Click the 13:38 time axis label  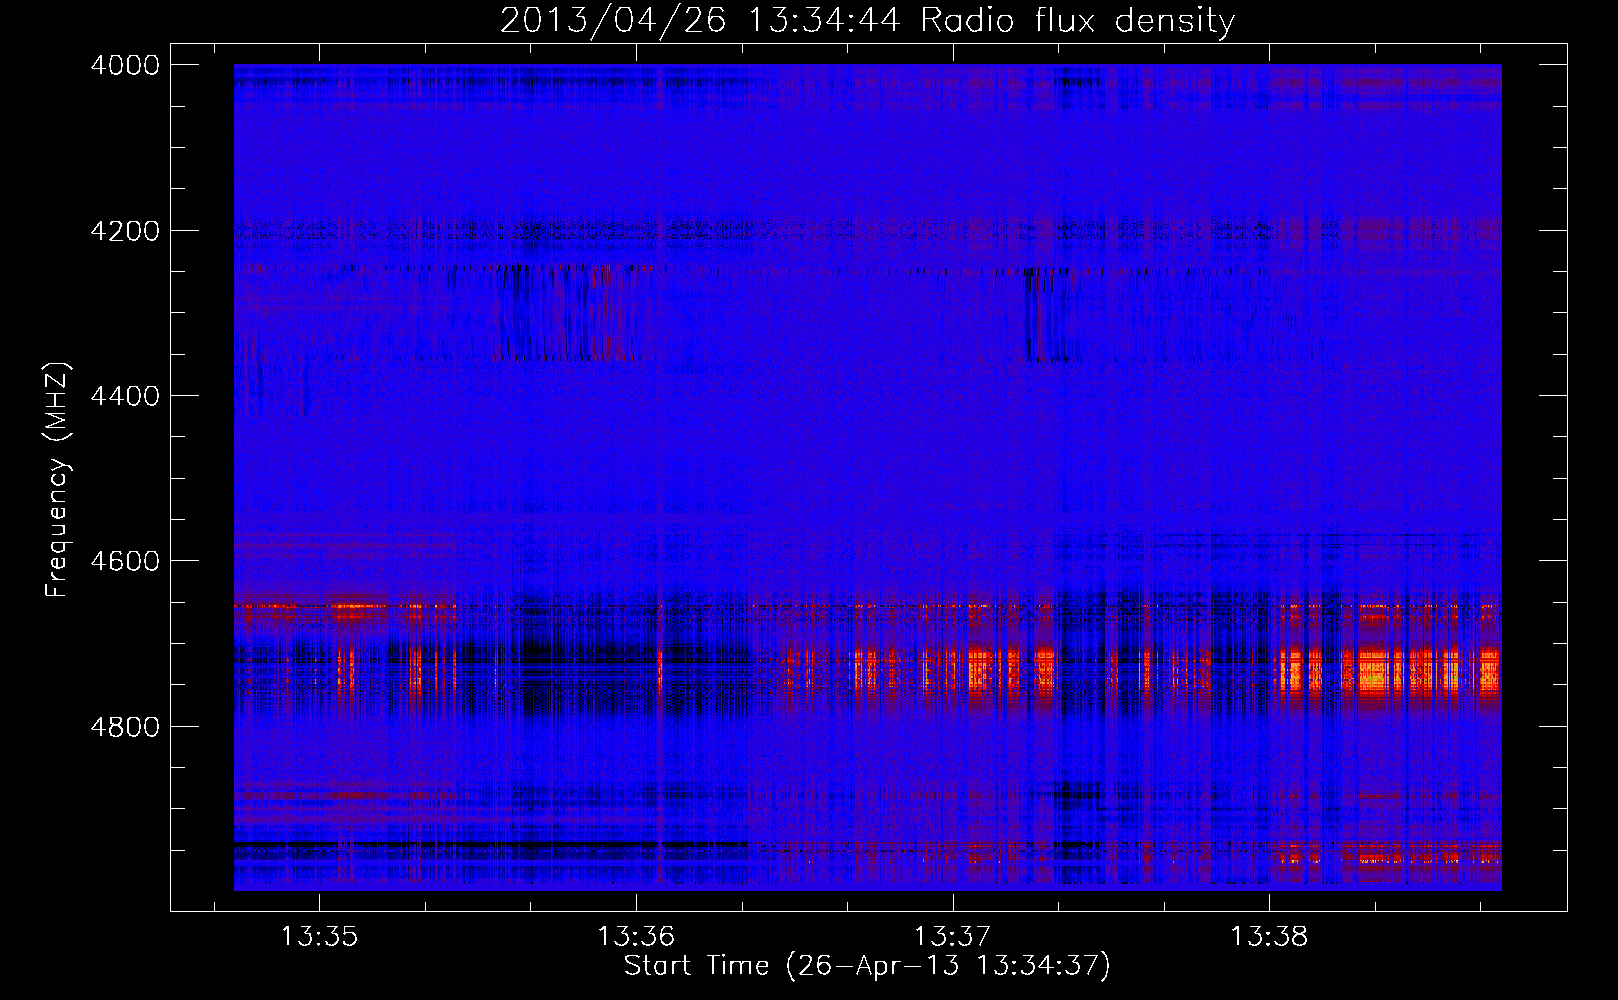pyautogui.click(x=1269, y=937)
